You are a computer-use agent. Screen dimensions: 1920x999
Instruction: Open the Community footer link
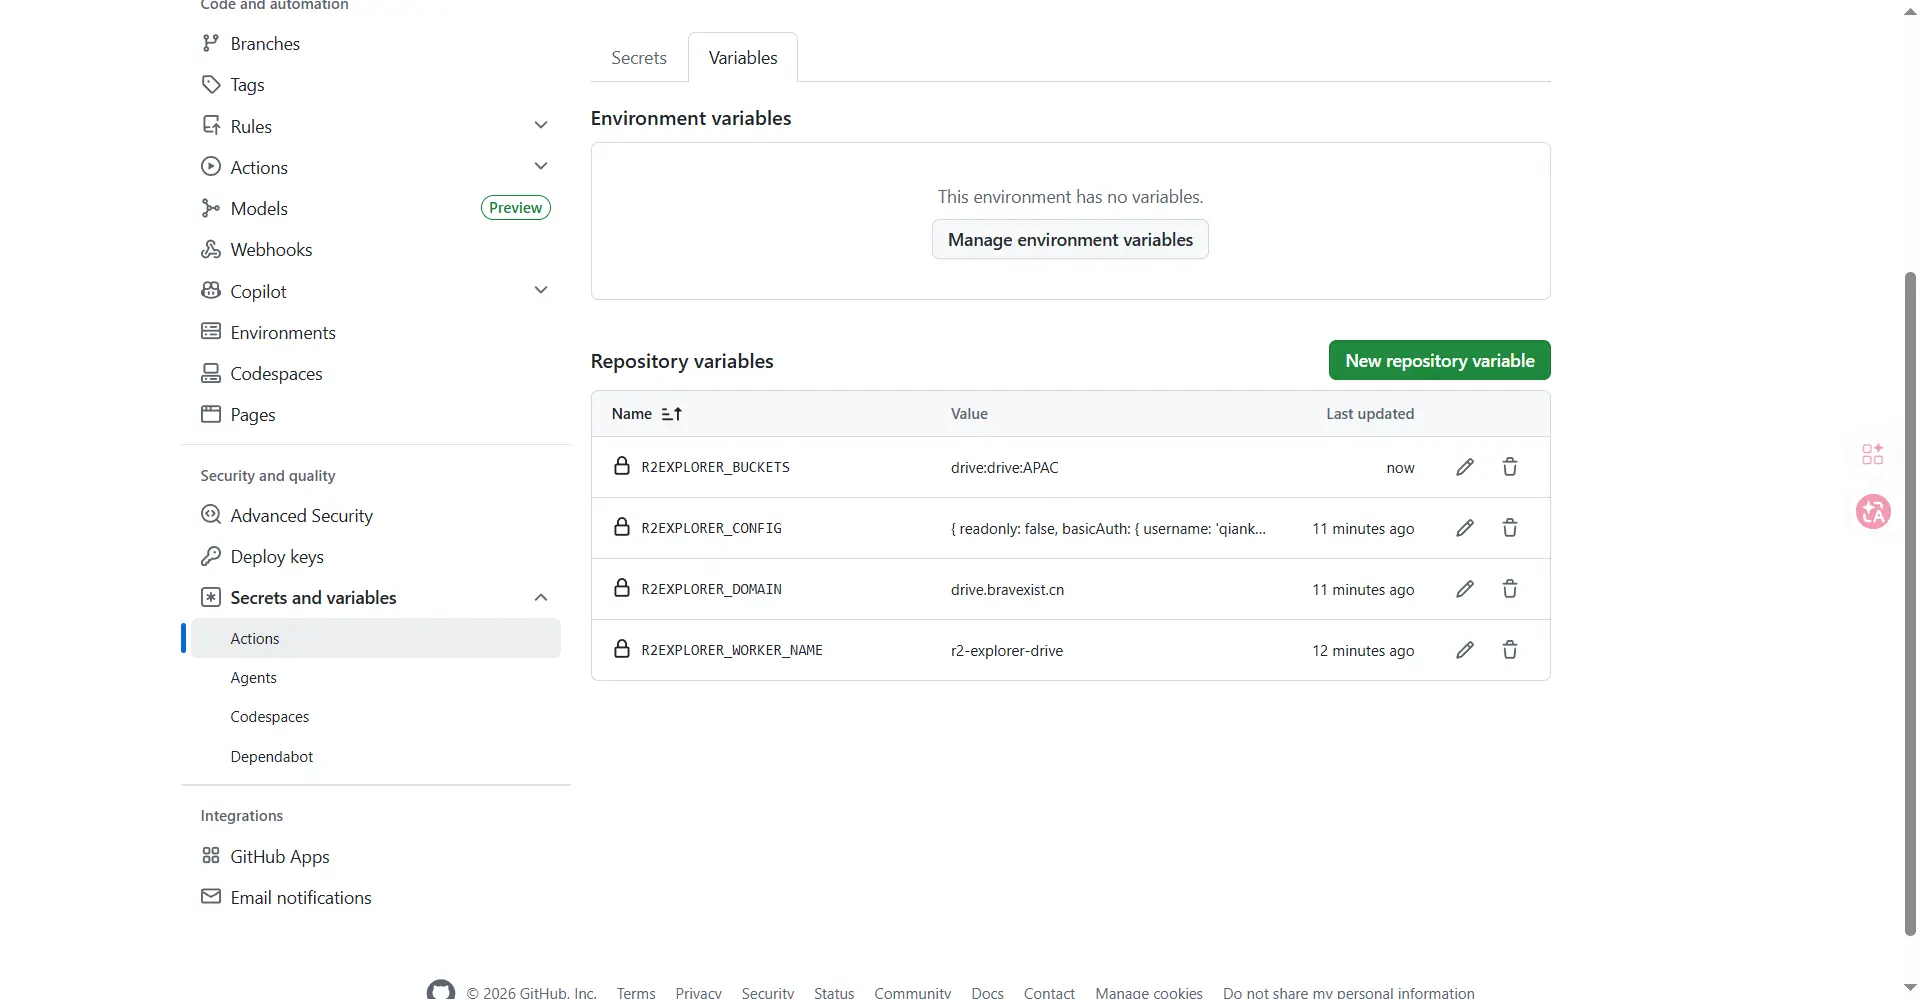pos(913,992)
